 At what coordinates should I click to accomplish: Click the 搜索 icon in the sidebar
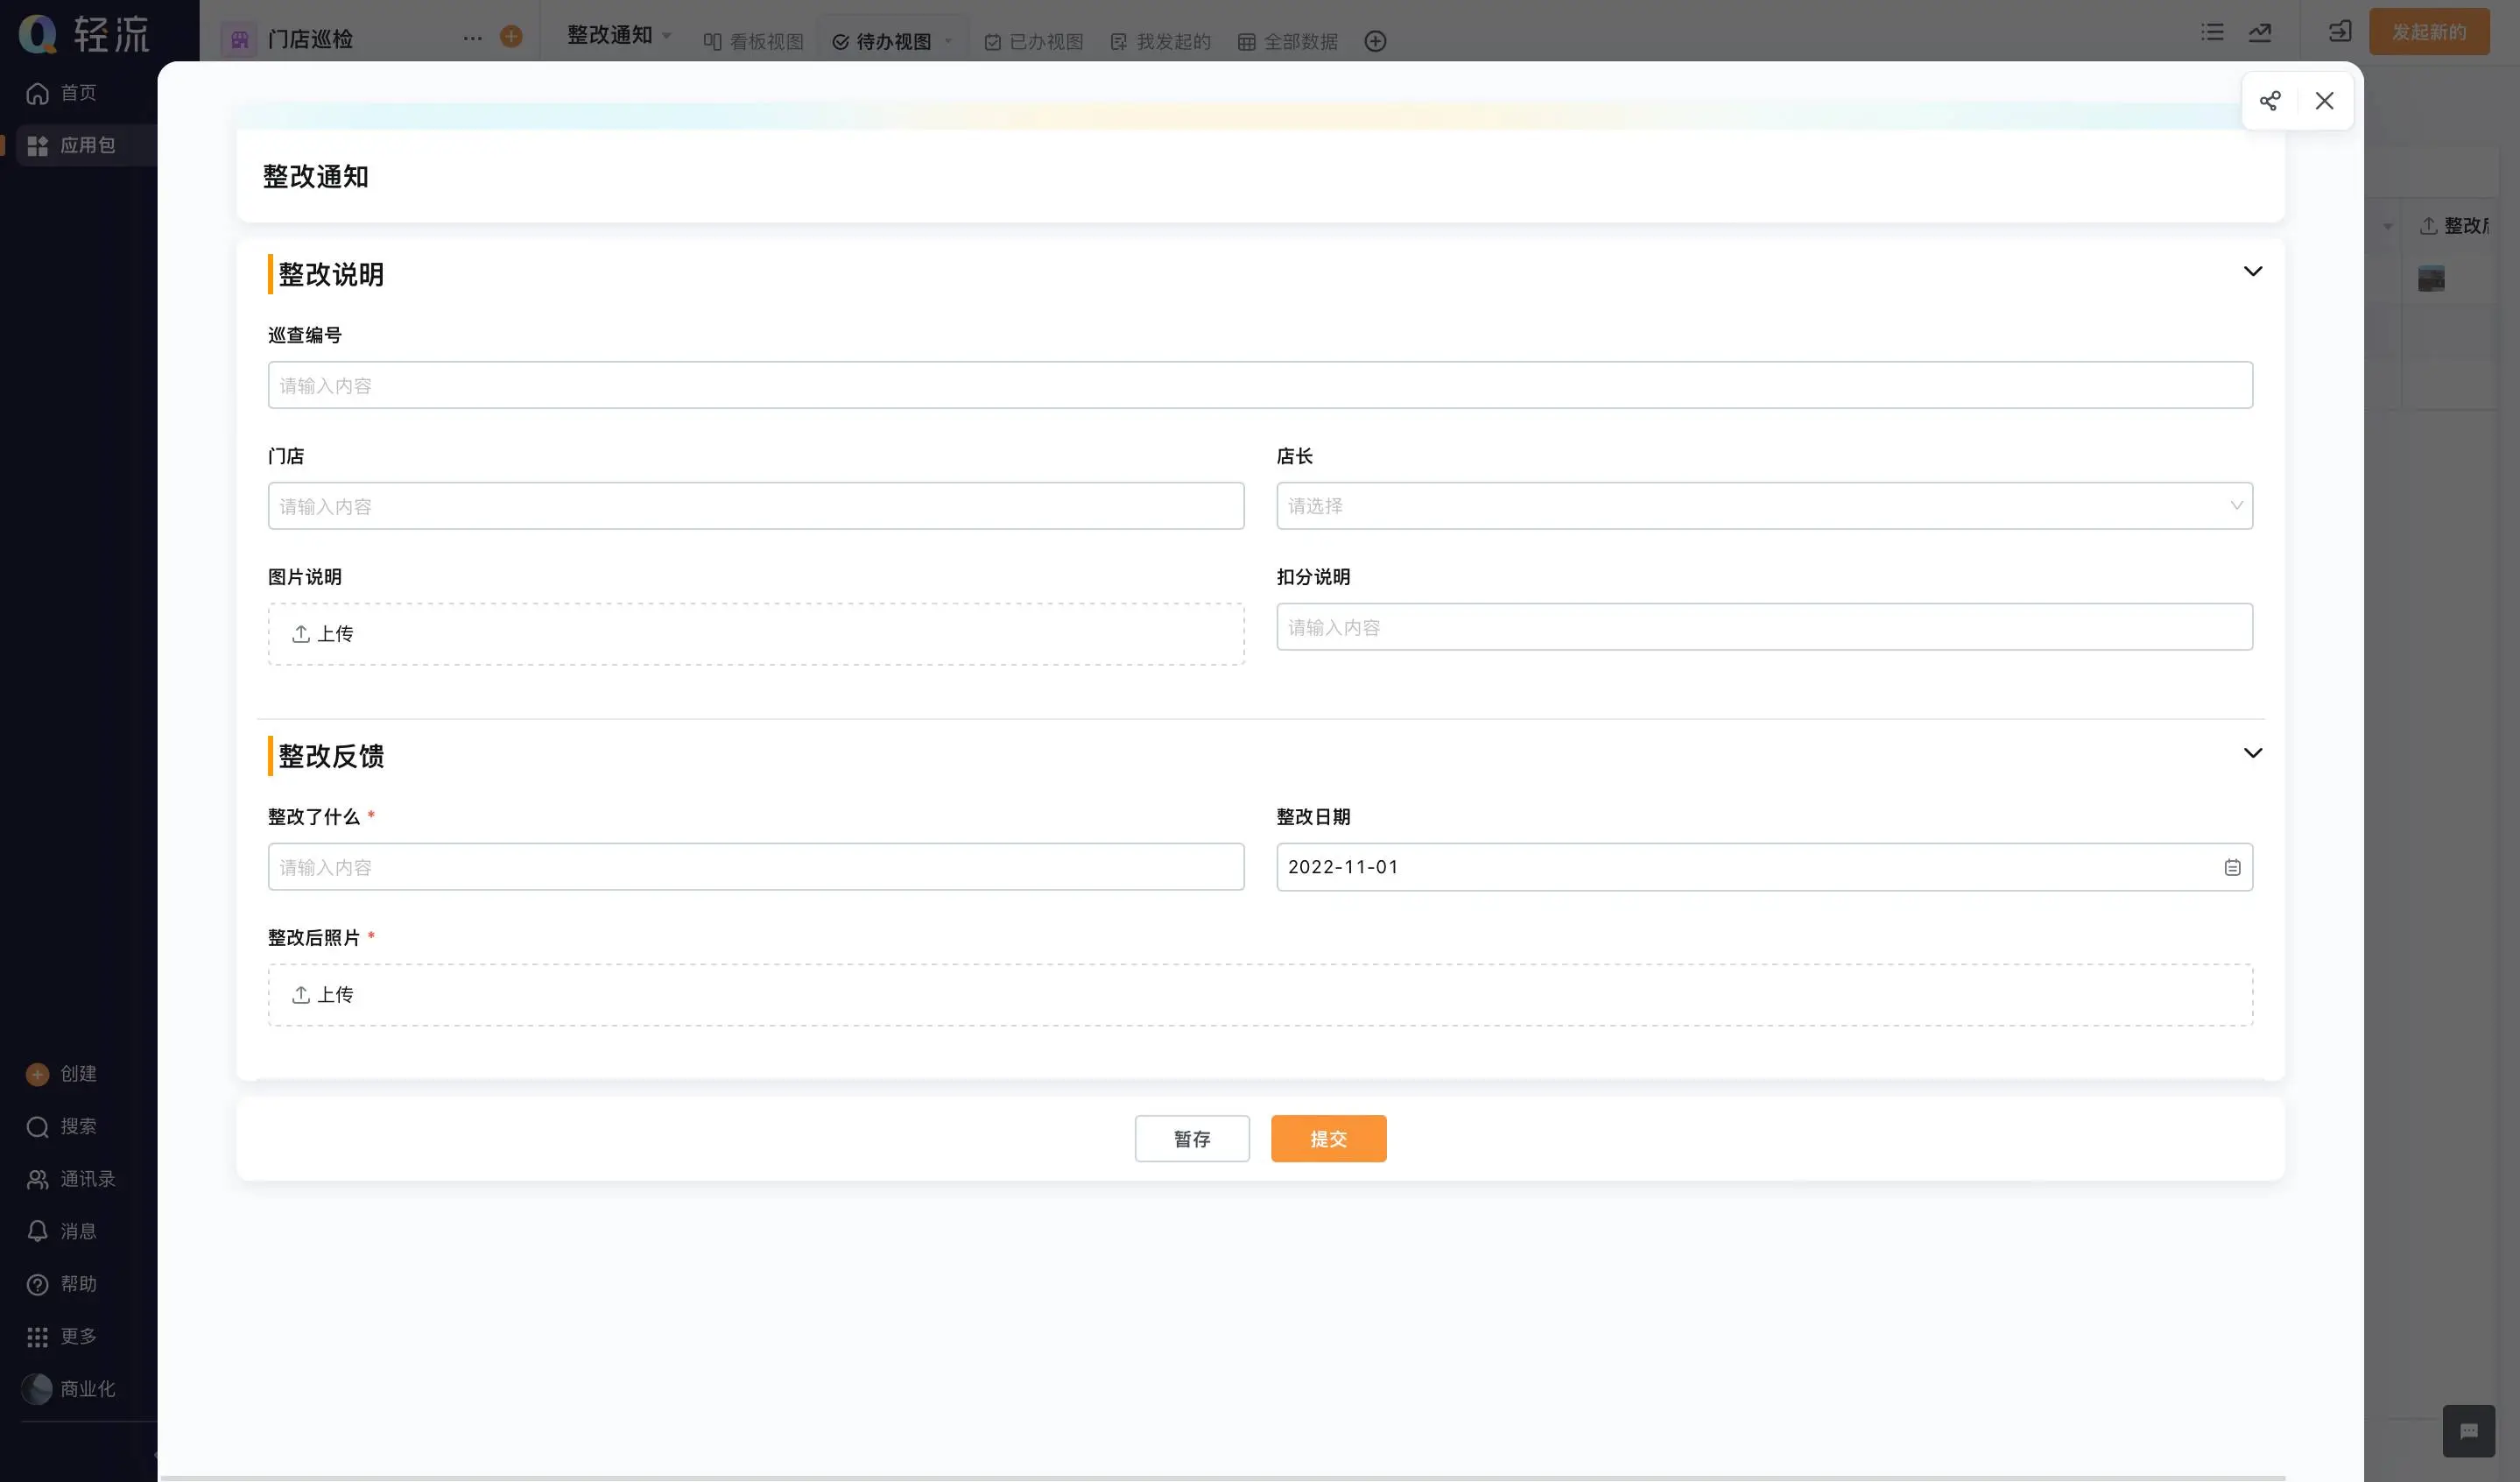pos(38,1127)
